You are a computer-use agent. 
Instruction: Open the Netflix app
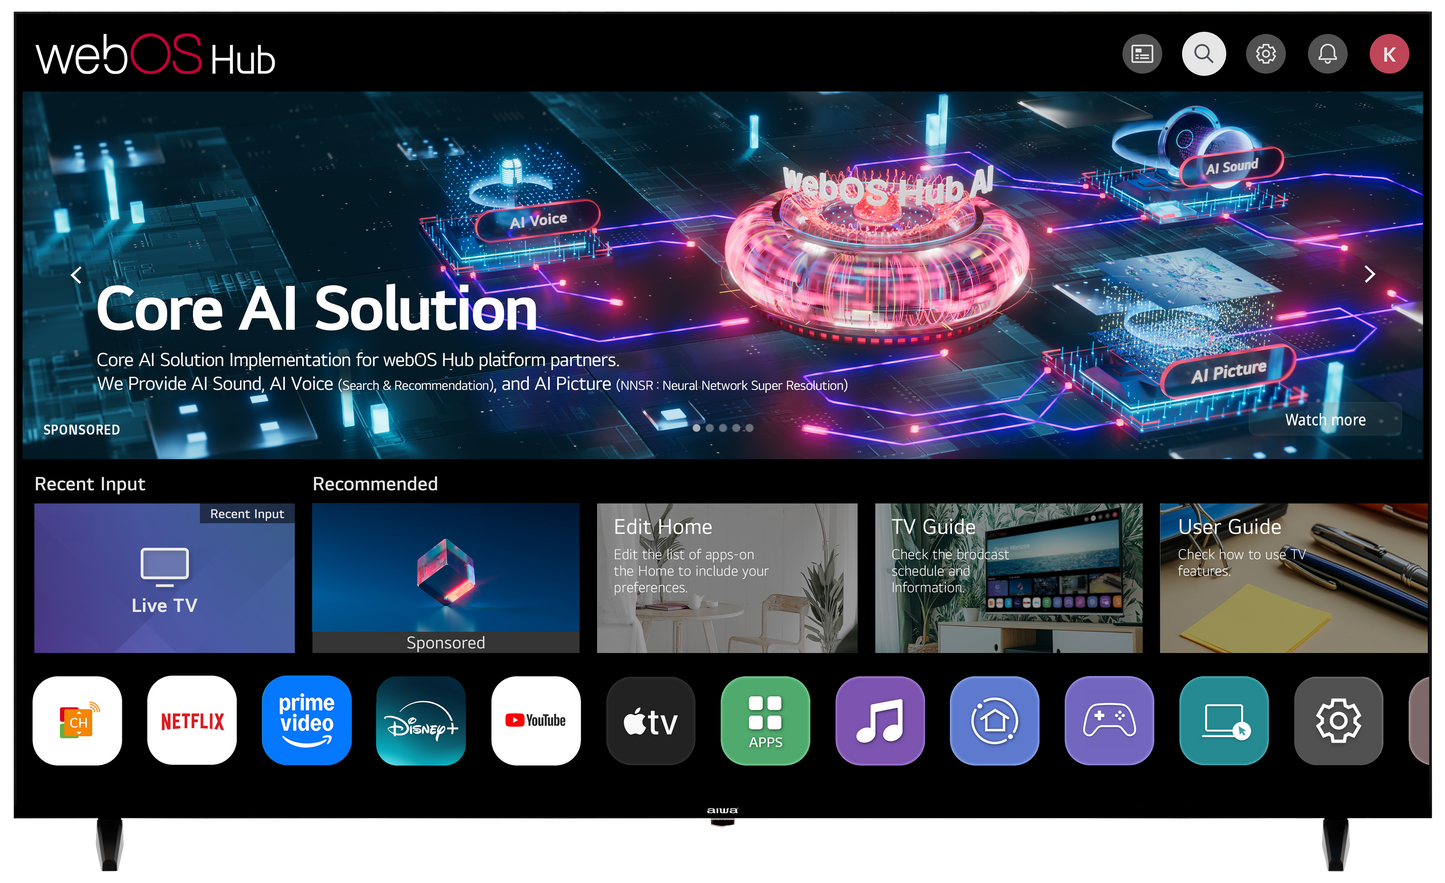click(x=191, y=720)
